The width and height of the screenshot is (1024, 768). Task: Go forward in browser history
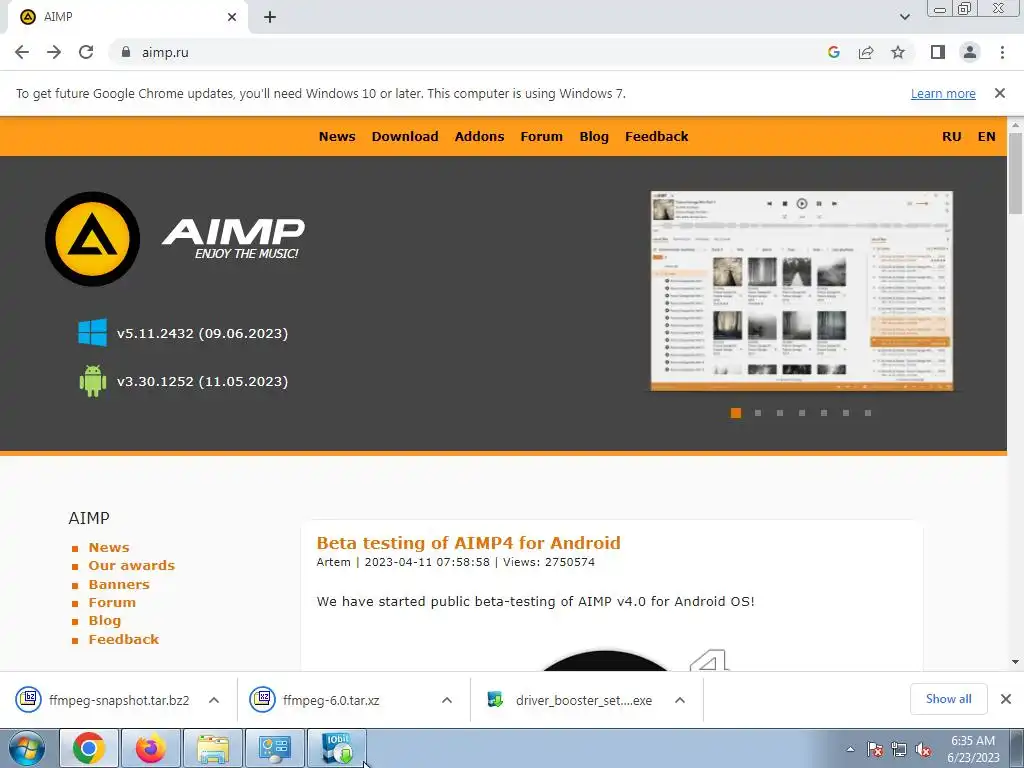[x=54, y=52]
